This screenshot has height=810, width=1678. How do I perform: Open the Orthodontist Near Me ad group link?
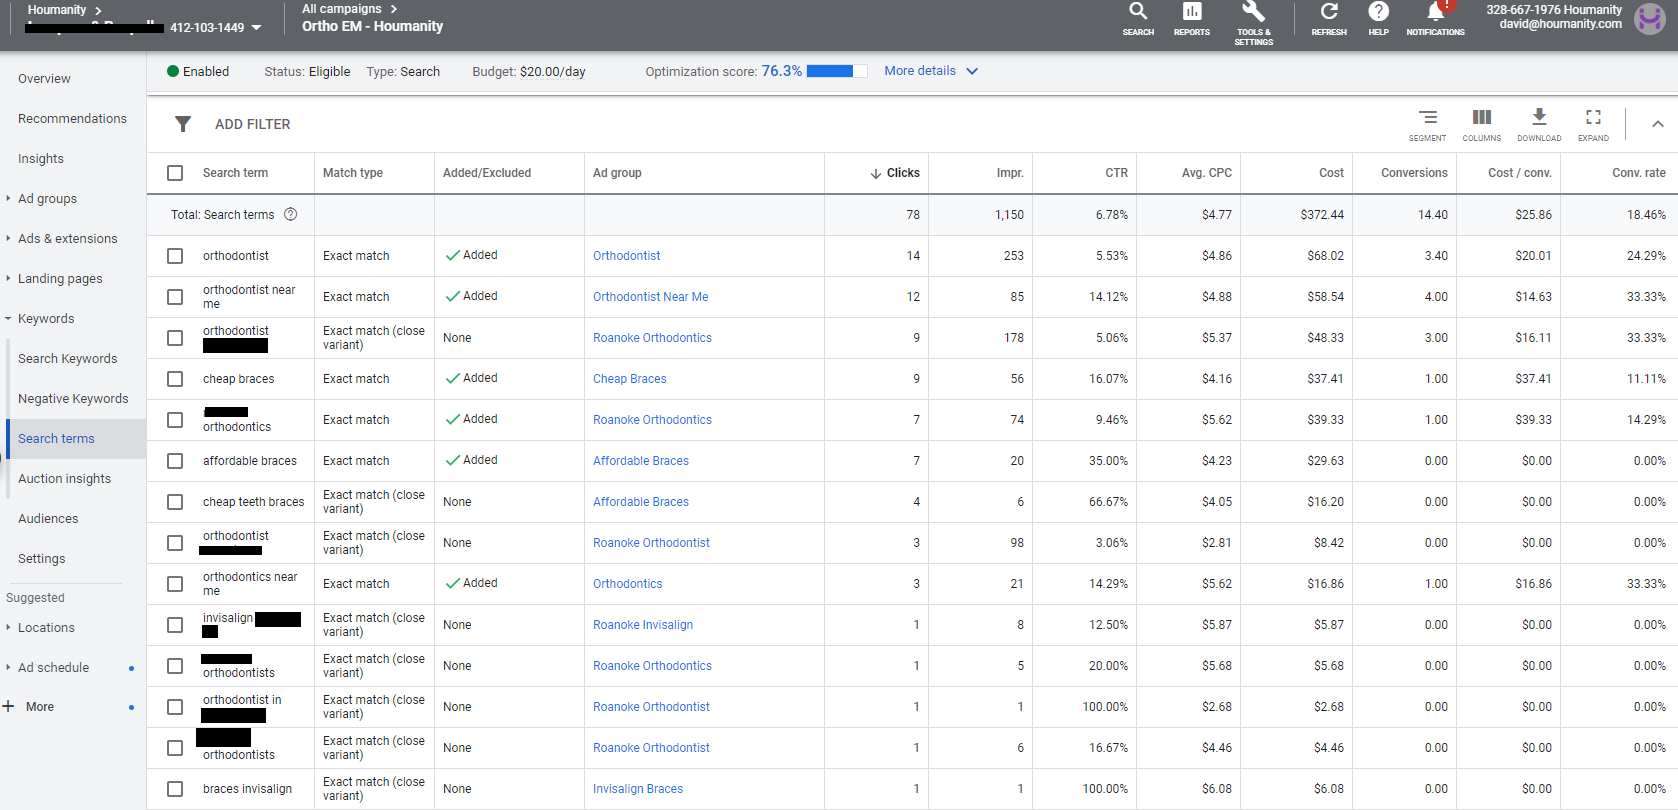651,297
